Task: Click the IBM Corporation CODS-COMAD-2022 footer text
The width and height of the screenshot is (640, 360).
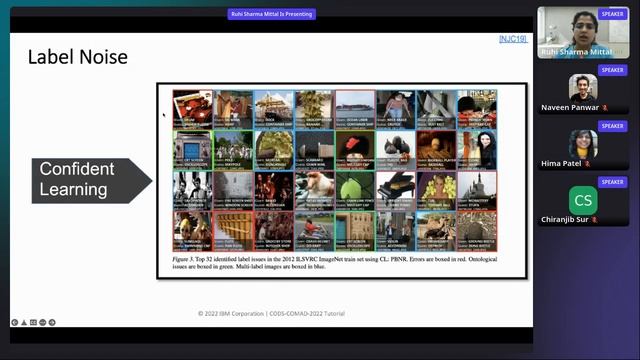Action: pos(271,313)
